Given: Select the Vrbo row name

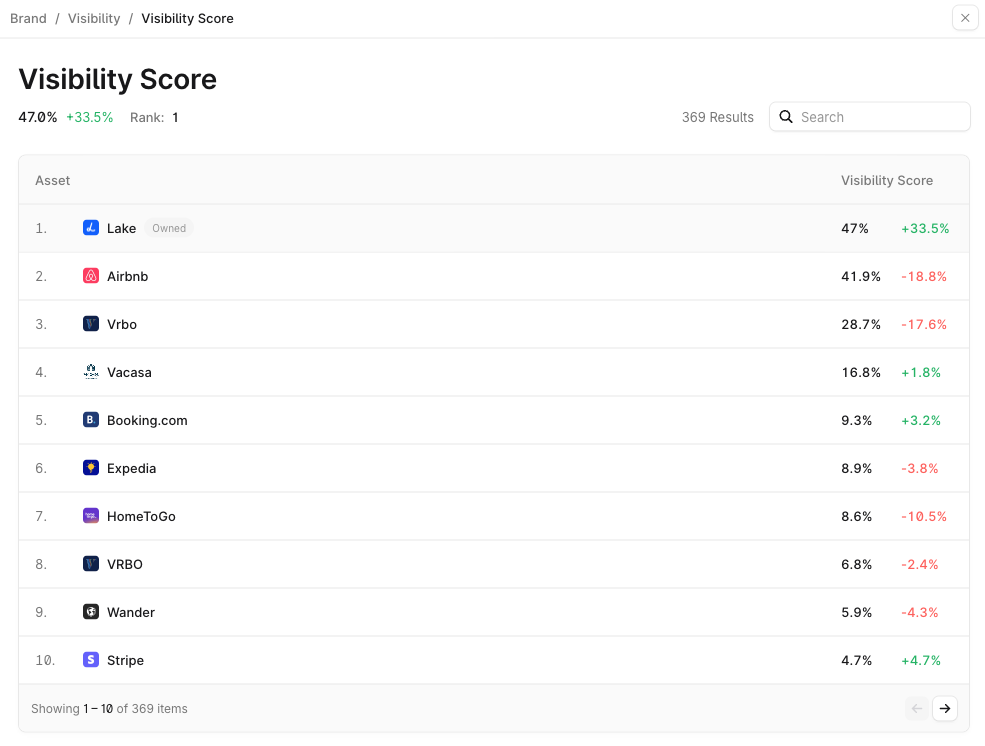Looking at the screenshot, I should (122, 324).
